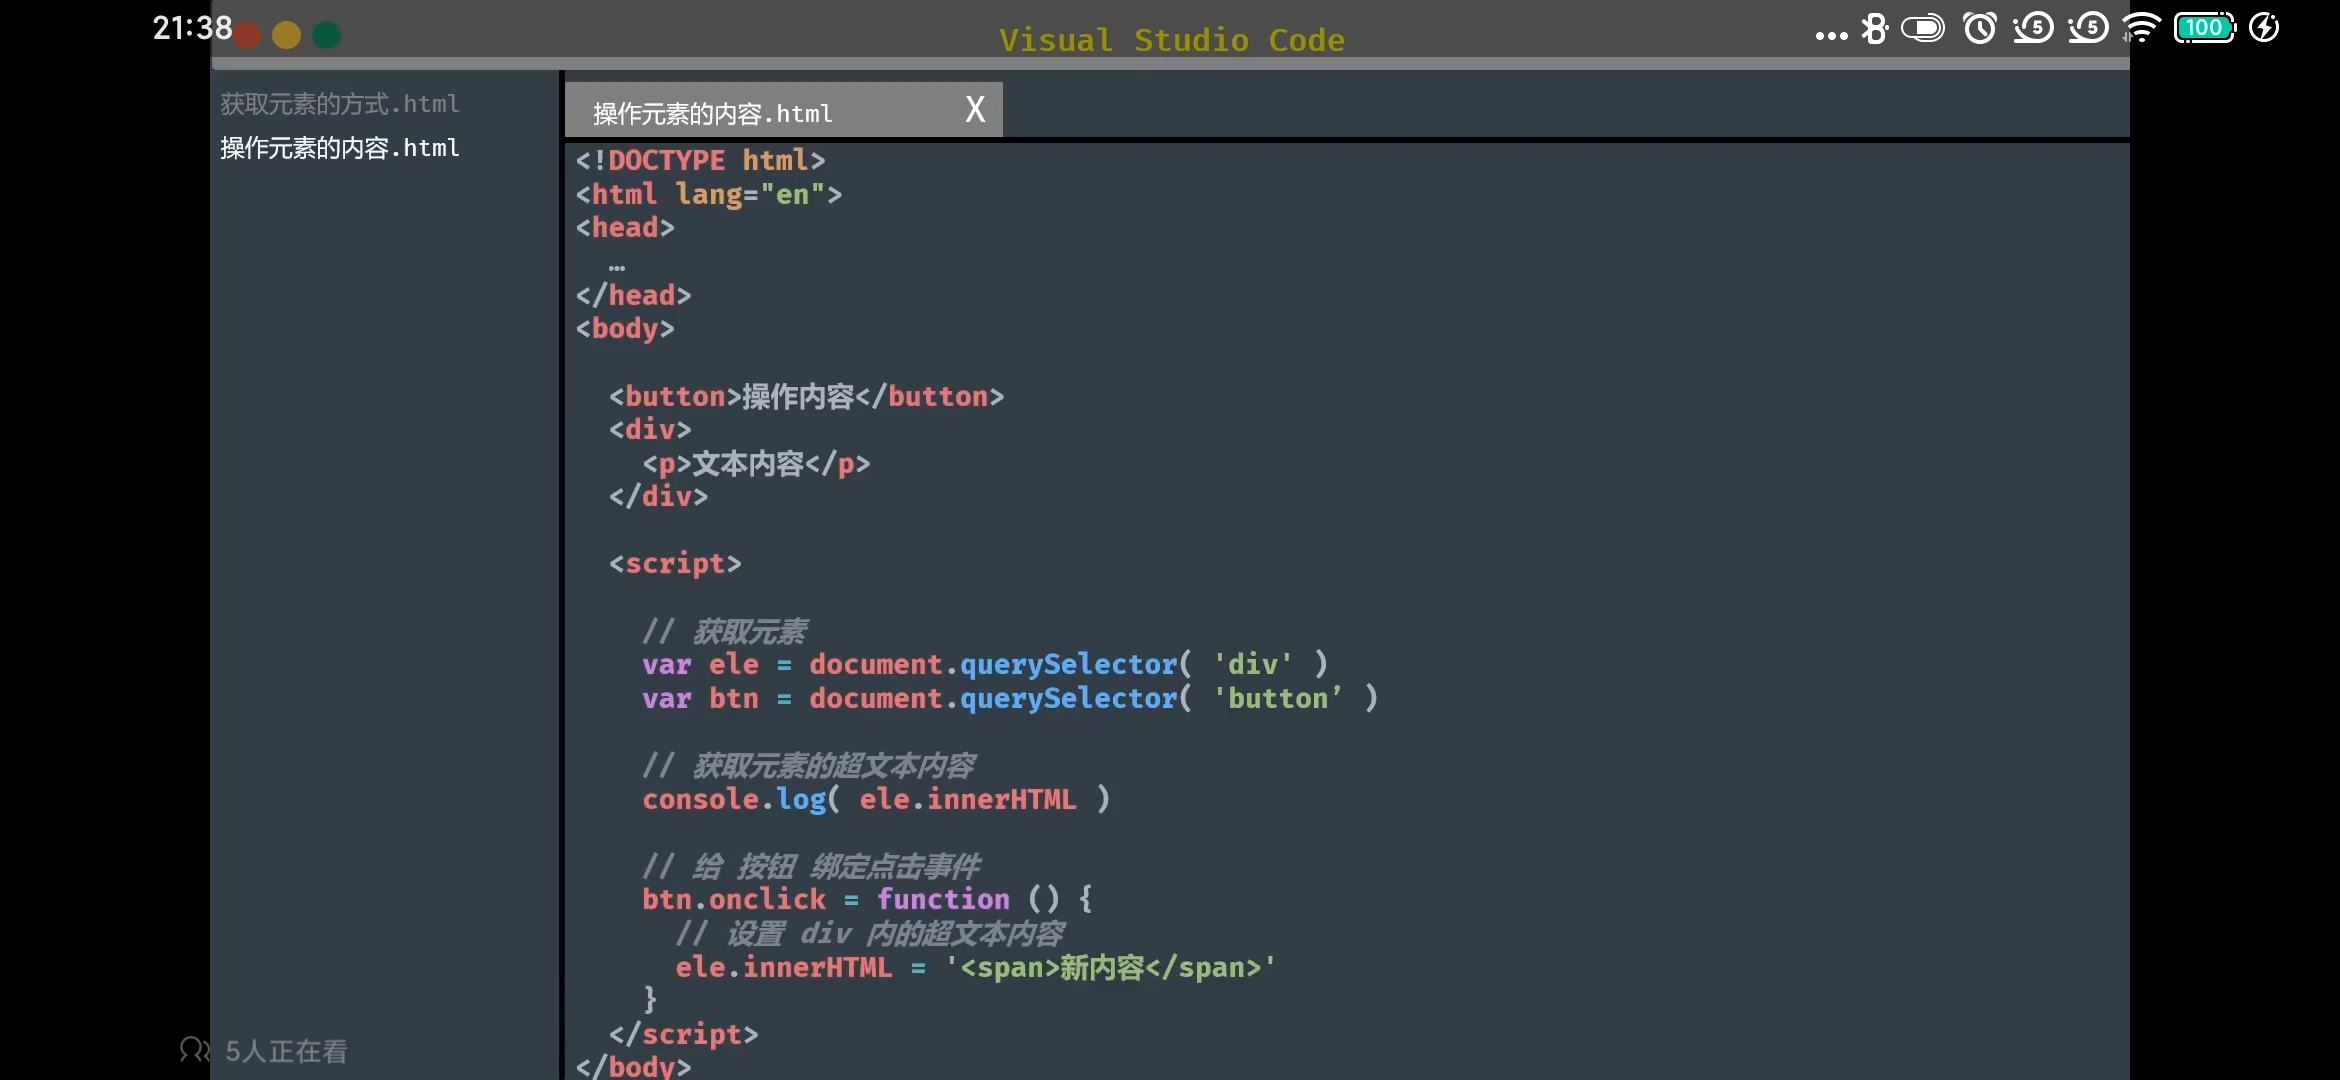Open 获取元素的方式.html in the file sidebar

pos(339,104)
